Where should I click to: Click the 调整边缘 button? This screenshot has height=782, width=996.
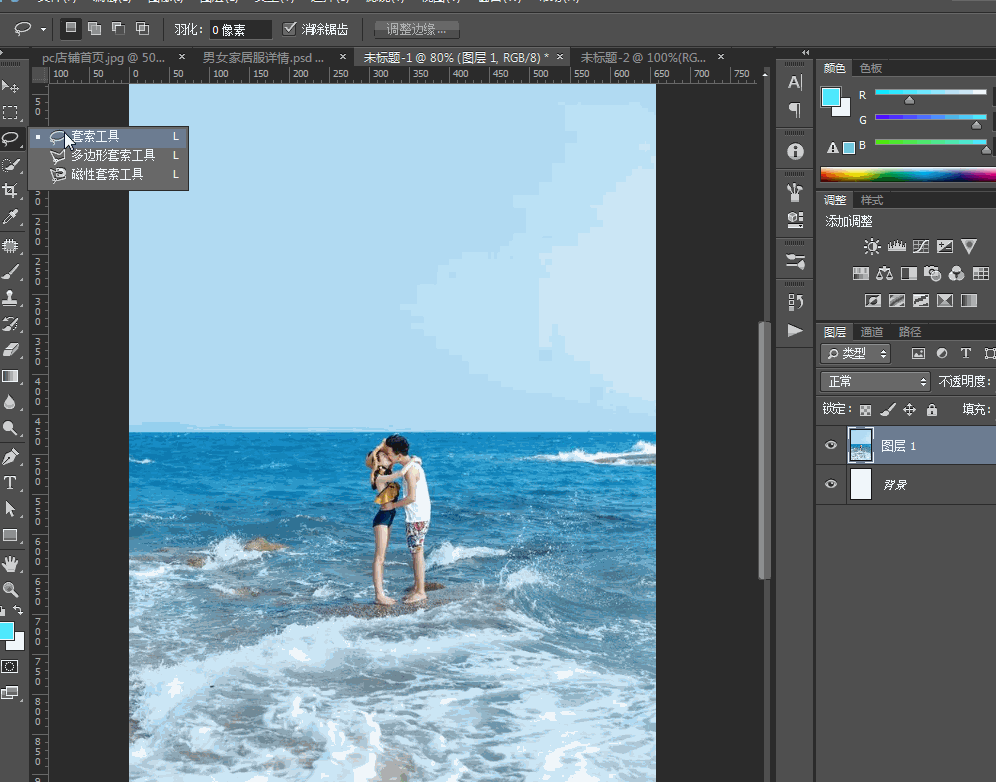[x=416, y=29]
